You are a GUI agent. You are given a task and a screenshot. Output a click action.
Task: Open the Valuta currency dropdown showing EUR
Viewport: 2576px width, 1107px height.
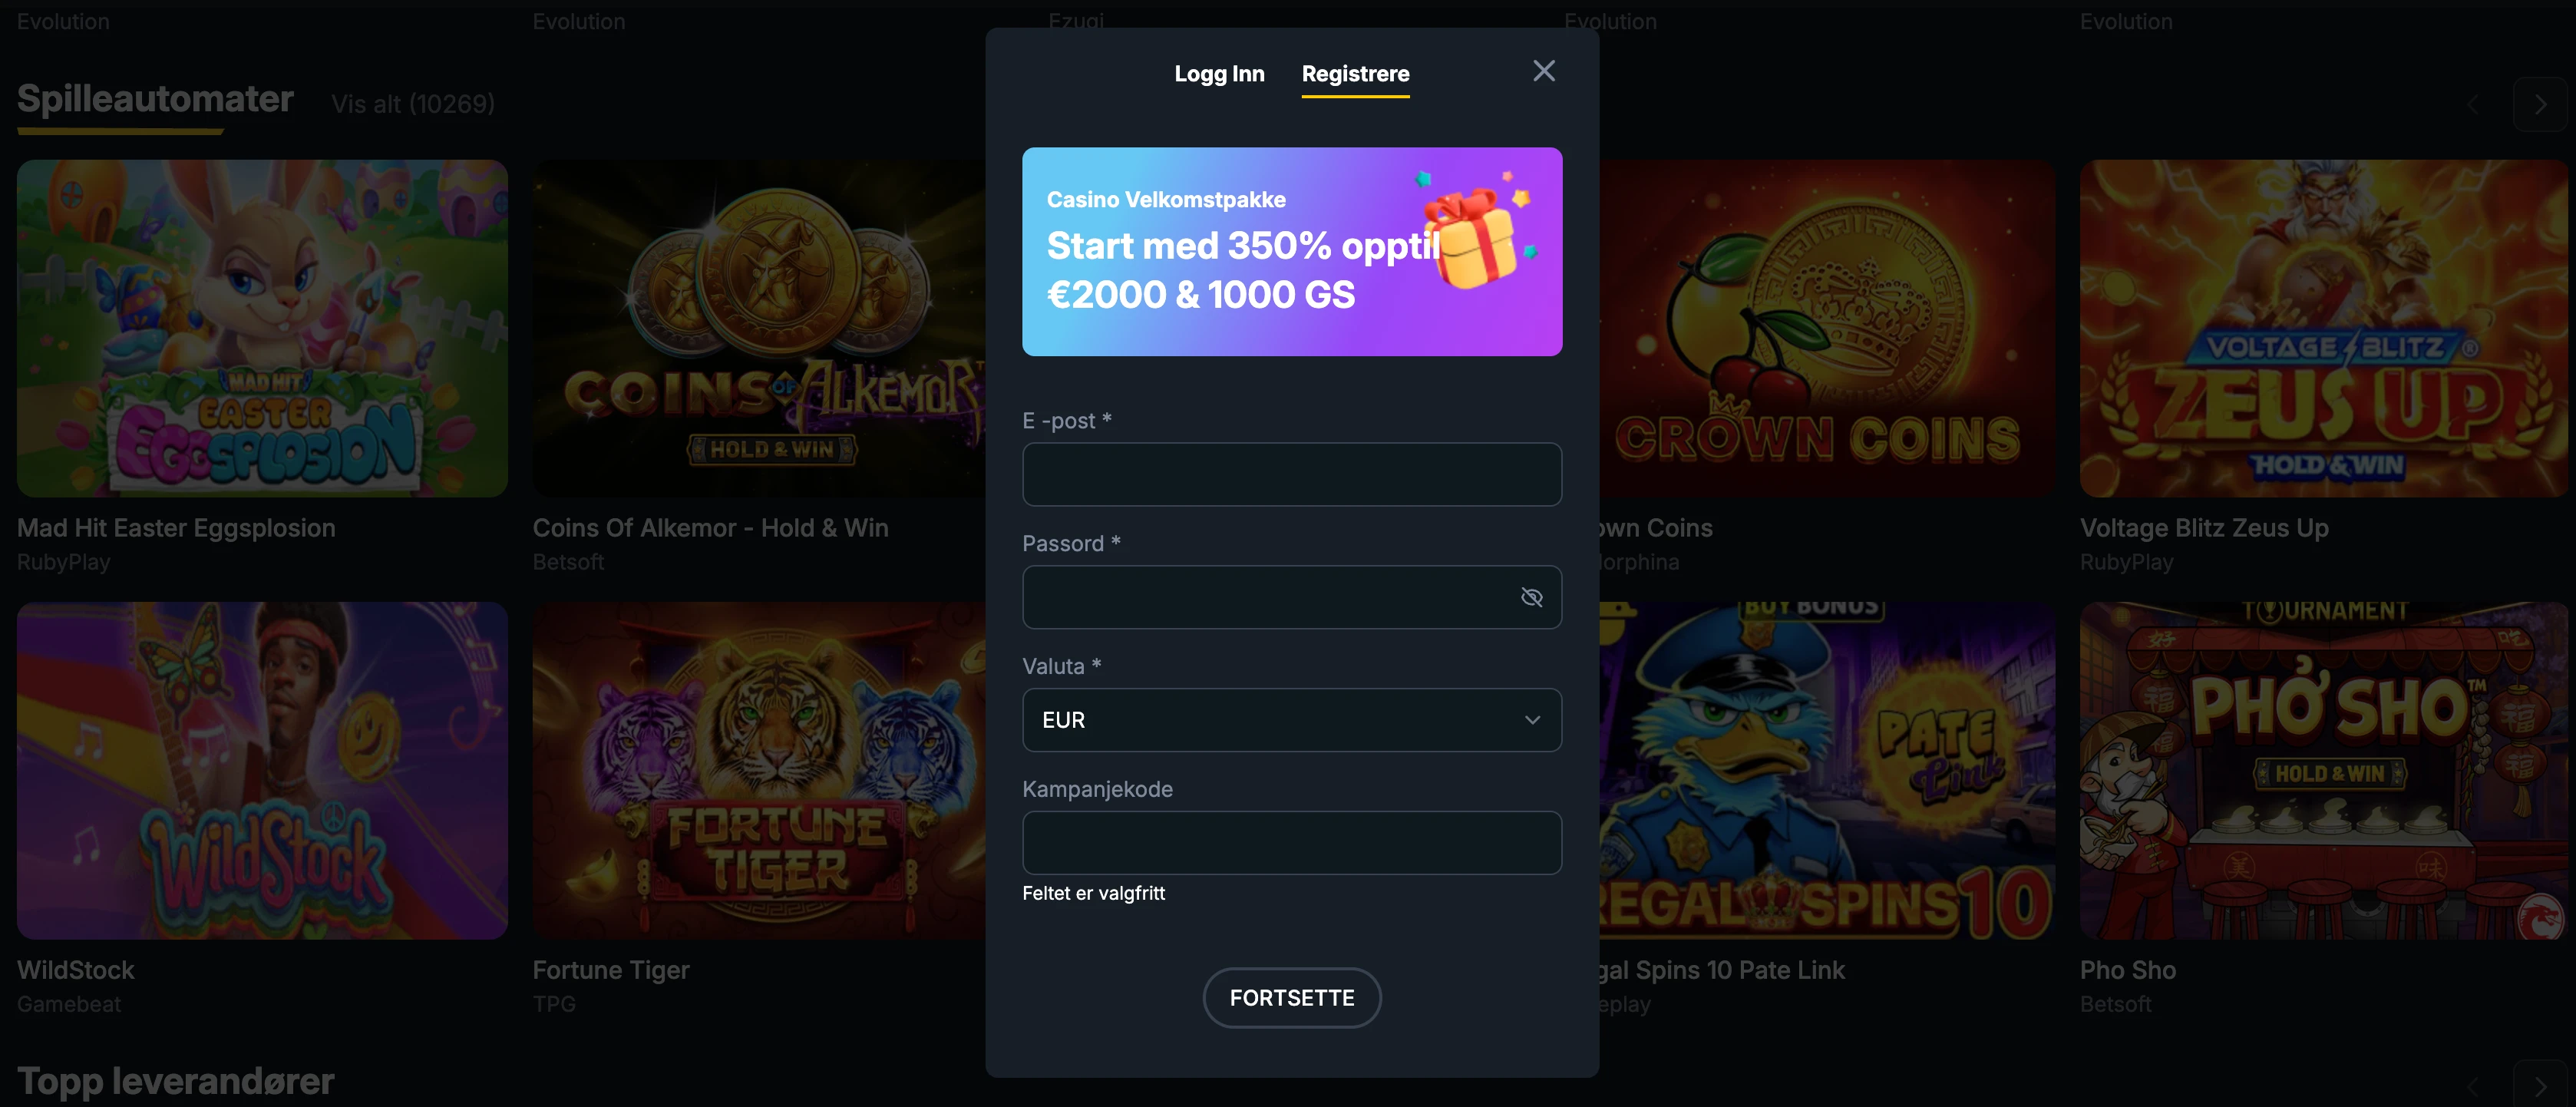coord(1292,720)
